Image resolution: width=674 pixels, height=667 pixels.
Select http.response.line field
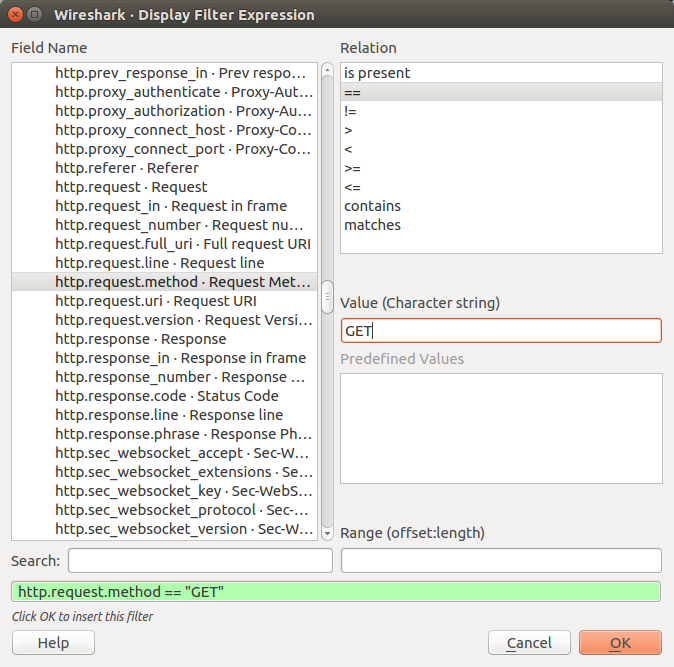(165, 415)
